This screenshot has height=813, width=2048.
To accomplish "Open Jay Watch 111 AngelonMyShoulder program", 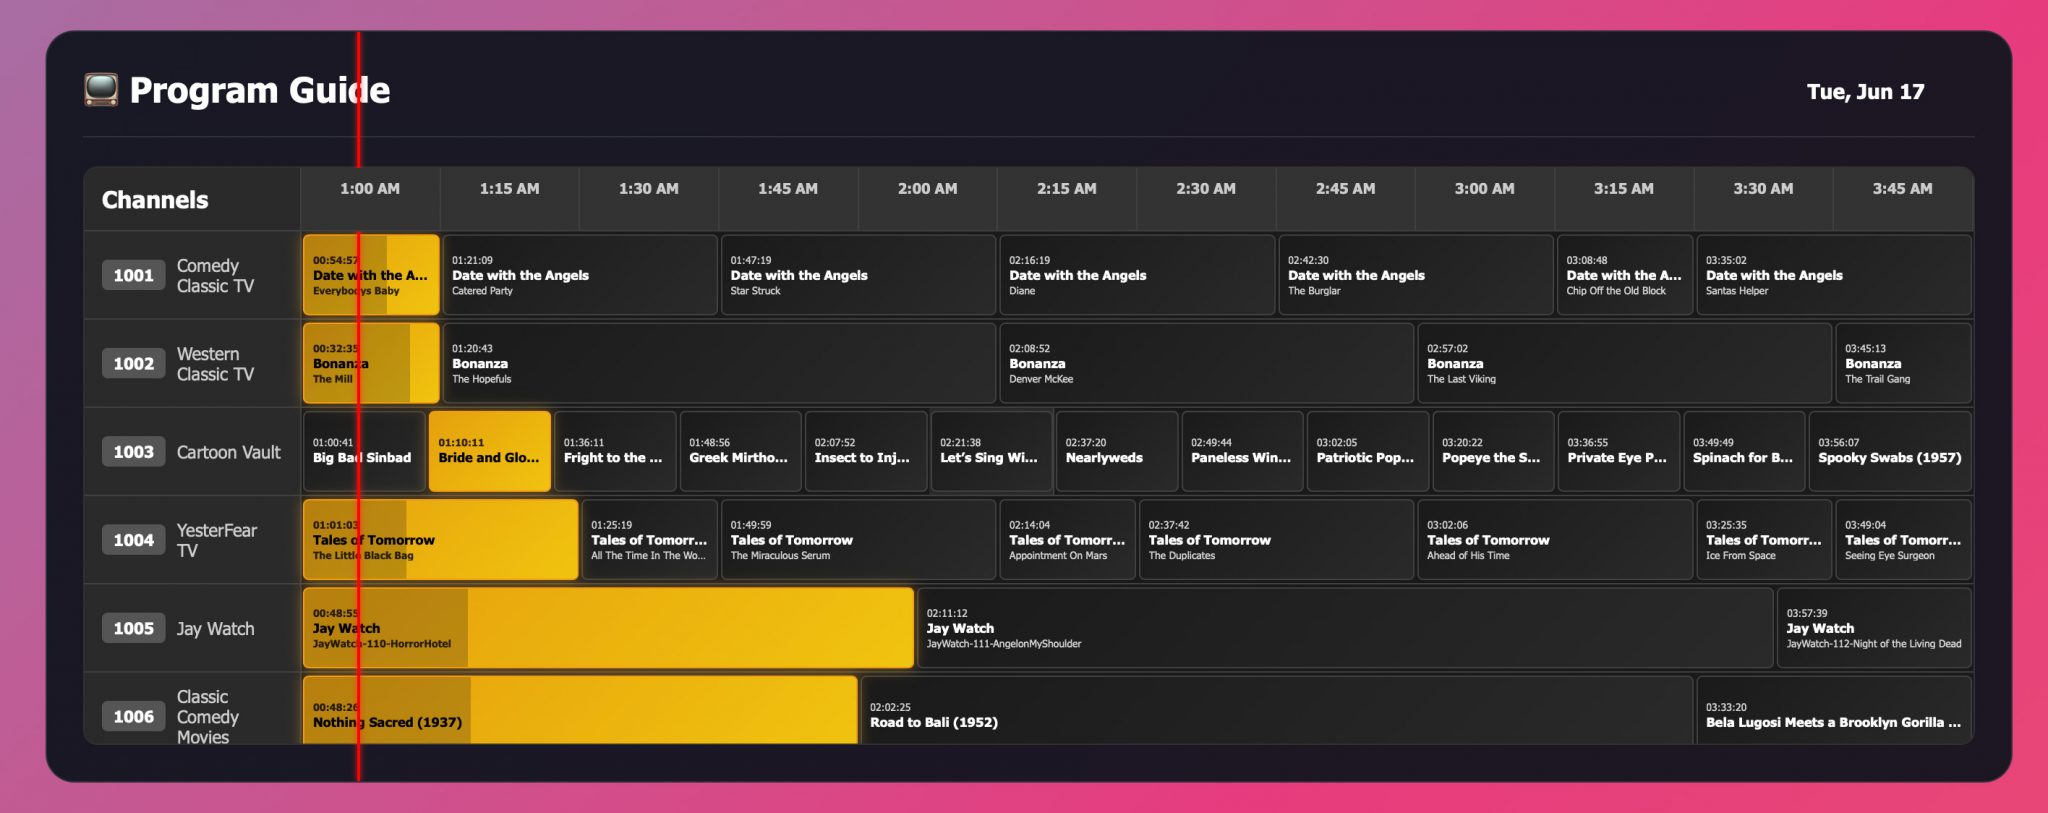I will click(x=1345, y=628).
